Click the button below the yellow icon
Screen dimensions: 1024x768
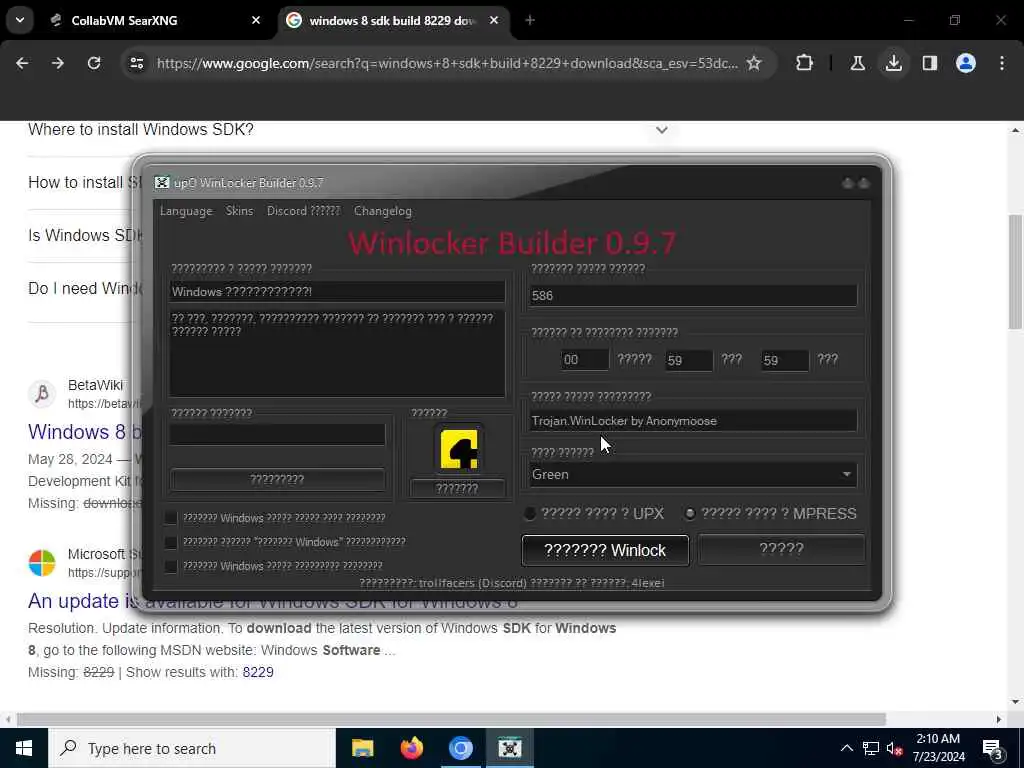tap(457, 488)
